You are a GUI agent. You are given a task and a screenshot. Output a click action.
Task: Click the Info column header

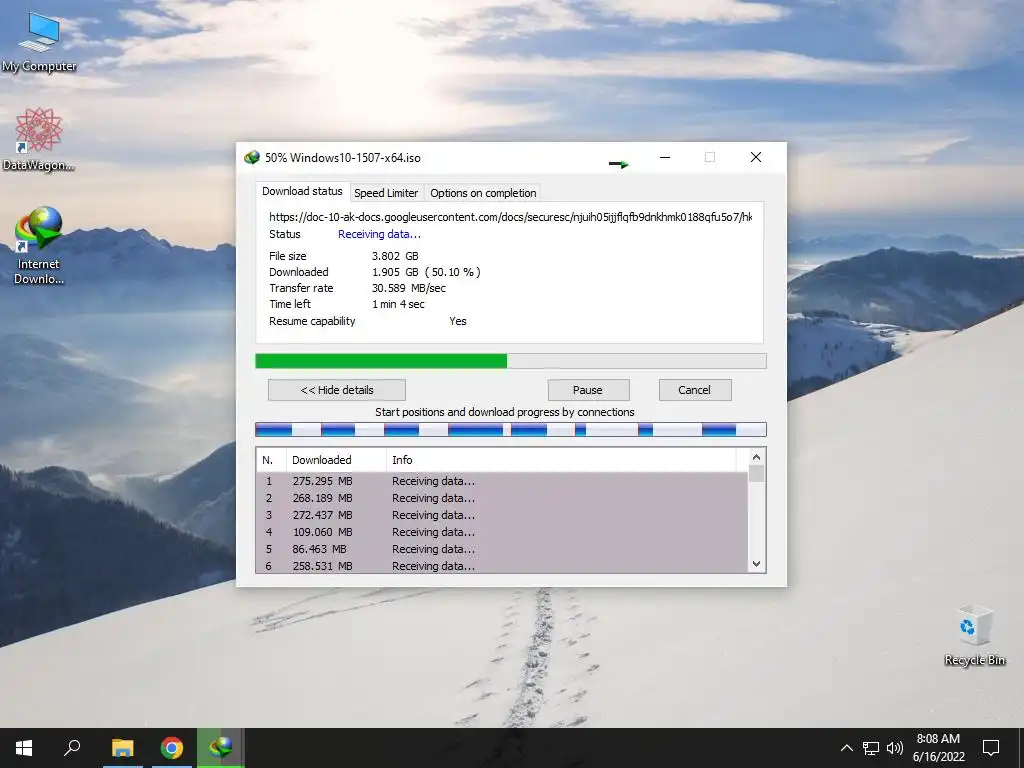(560, 460)
